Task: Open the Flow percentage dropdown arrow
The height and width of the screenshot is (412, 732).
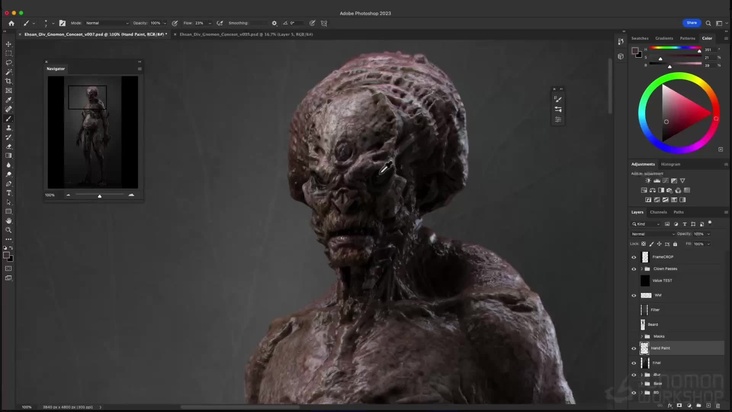Action: tap(210, 23)
